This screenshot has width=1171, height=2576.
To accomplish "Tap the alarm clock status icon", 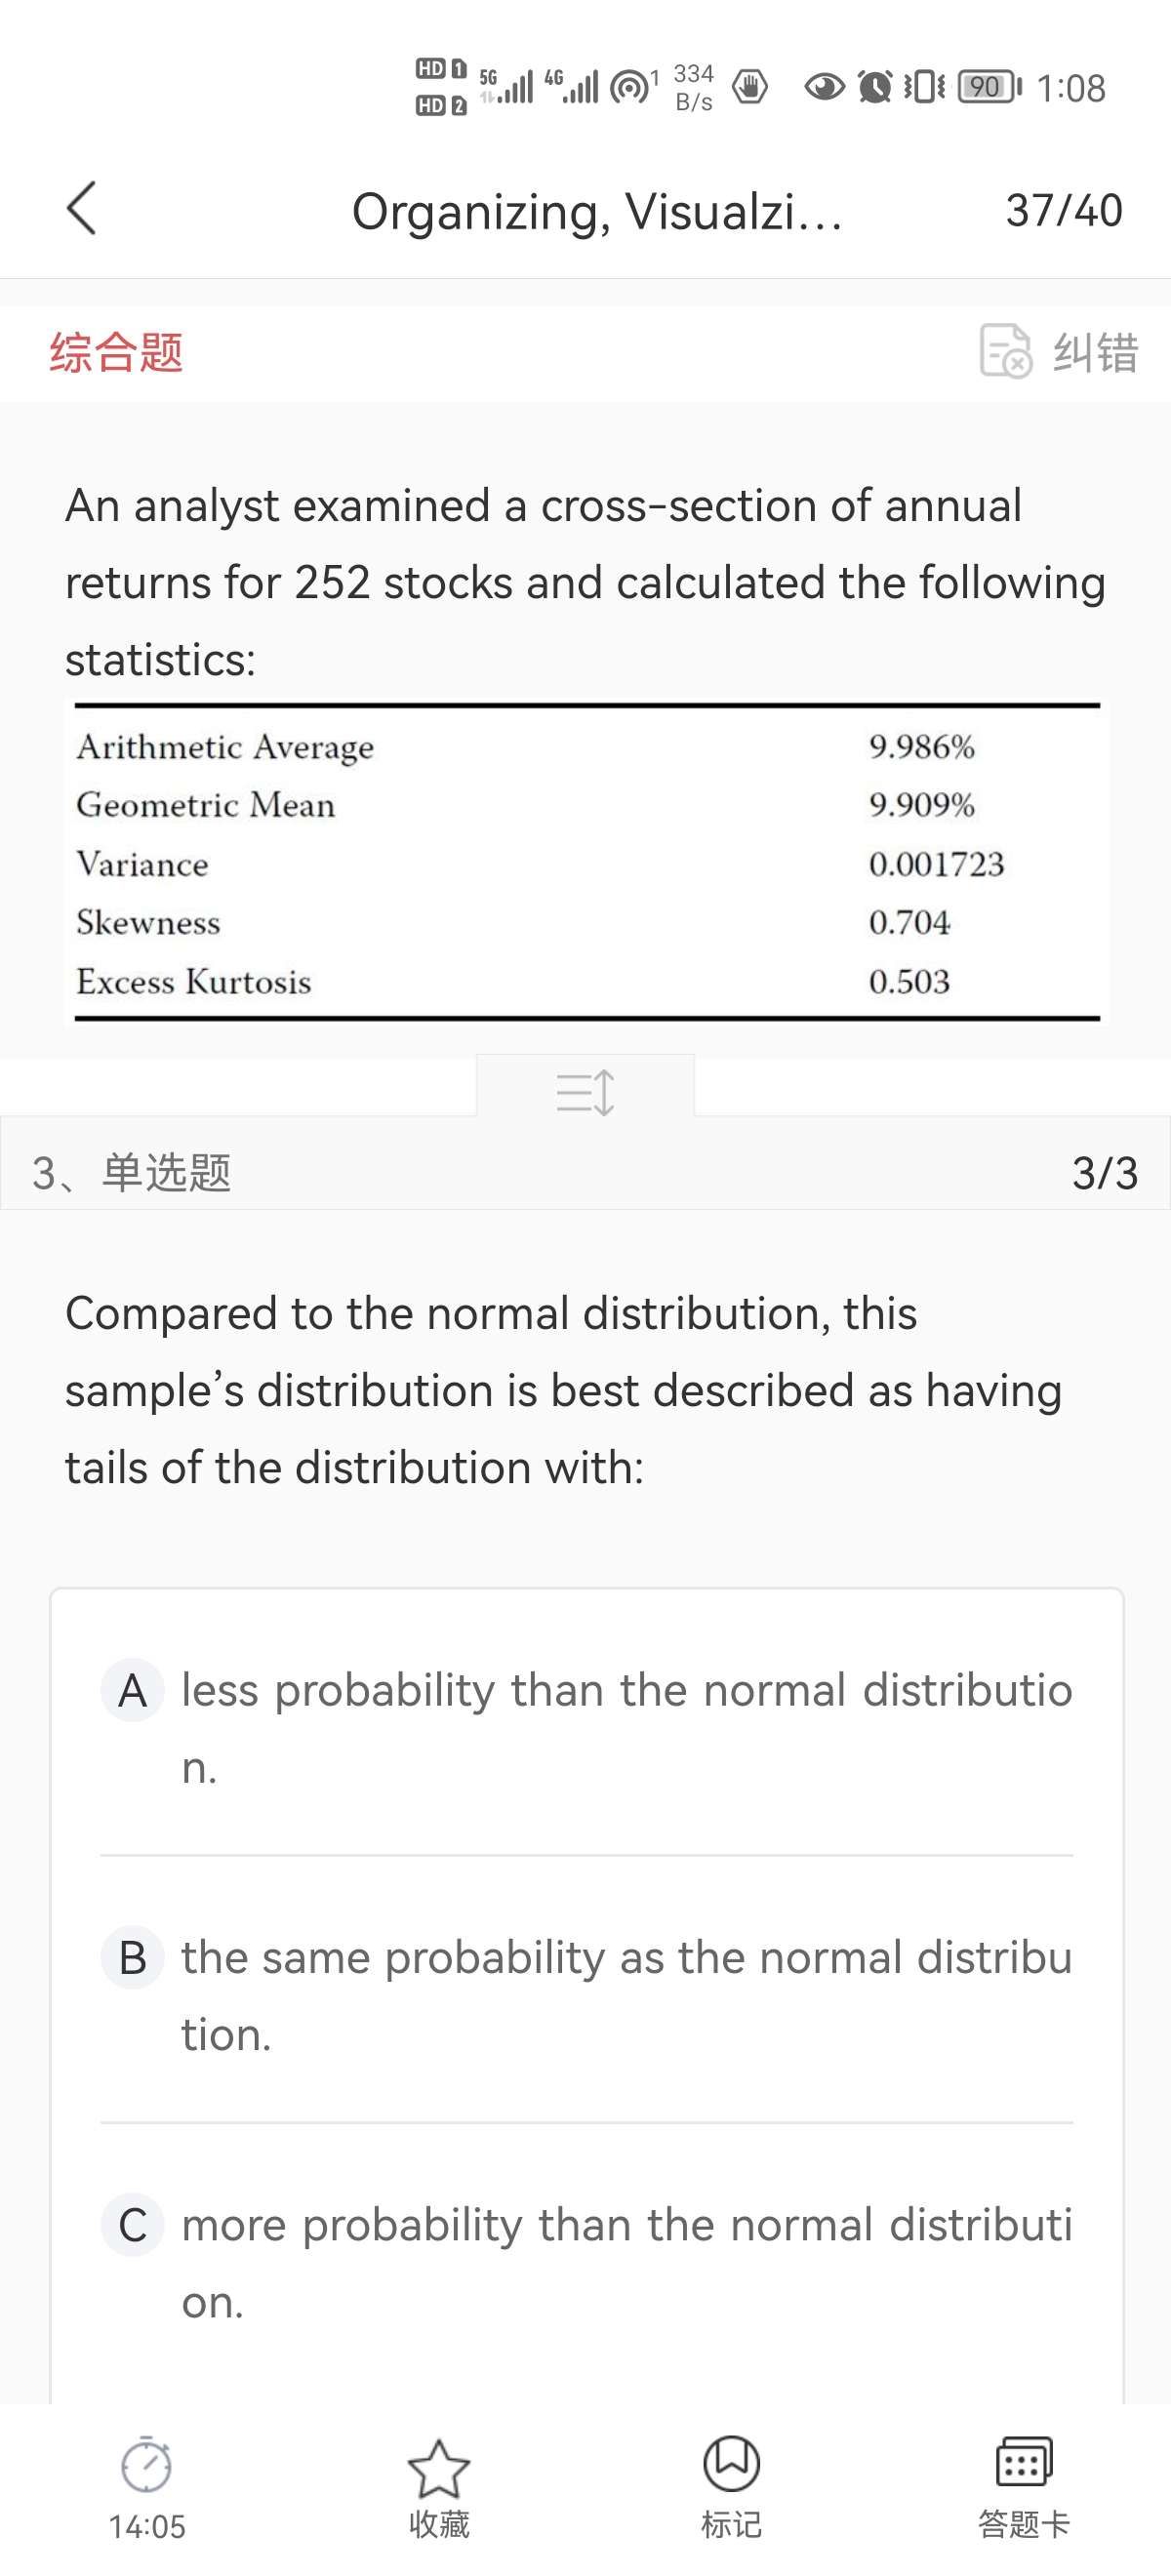I will (x=875, y=87).
